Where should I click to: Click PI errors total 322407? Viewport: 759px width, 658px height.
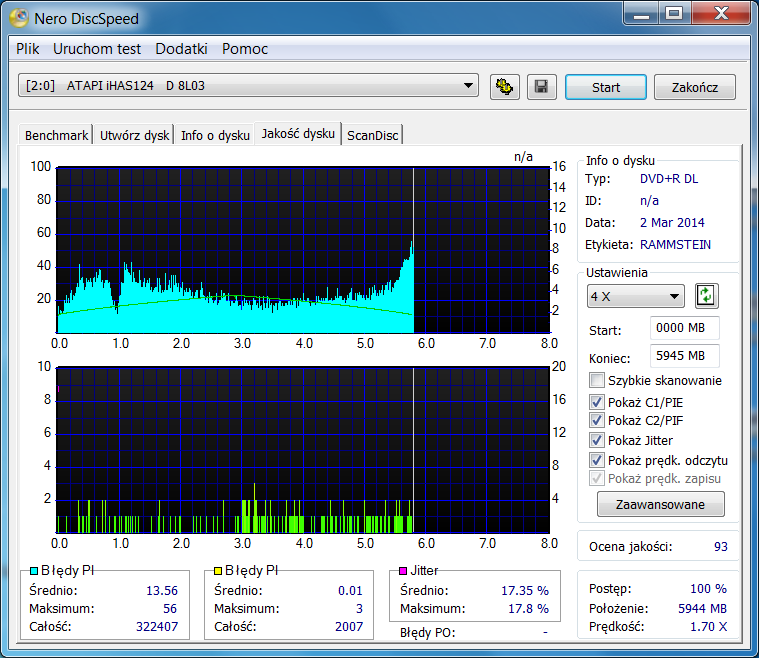pos(157,627)
